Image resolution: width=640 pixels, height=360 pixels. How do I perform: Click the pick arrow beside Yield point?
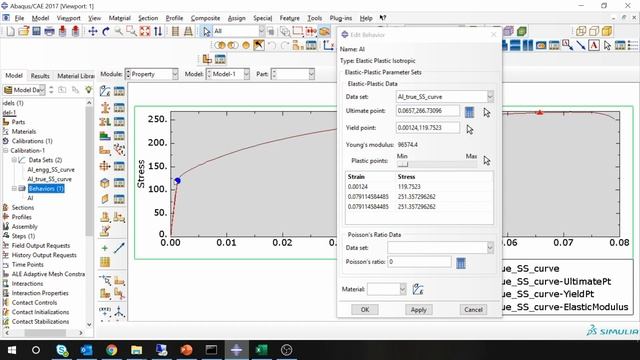pyautogui.click(x=470, y=129)
